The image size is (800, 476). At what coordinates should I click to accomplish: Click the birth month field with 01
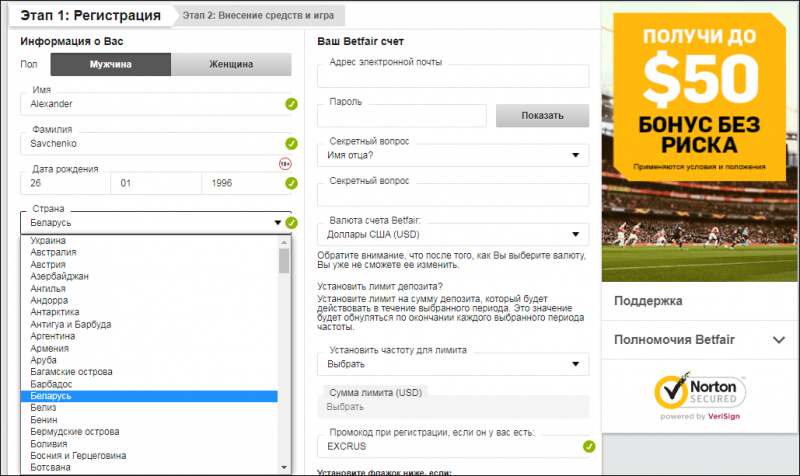coord(156,183)
